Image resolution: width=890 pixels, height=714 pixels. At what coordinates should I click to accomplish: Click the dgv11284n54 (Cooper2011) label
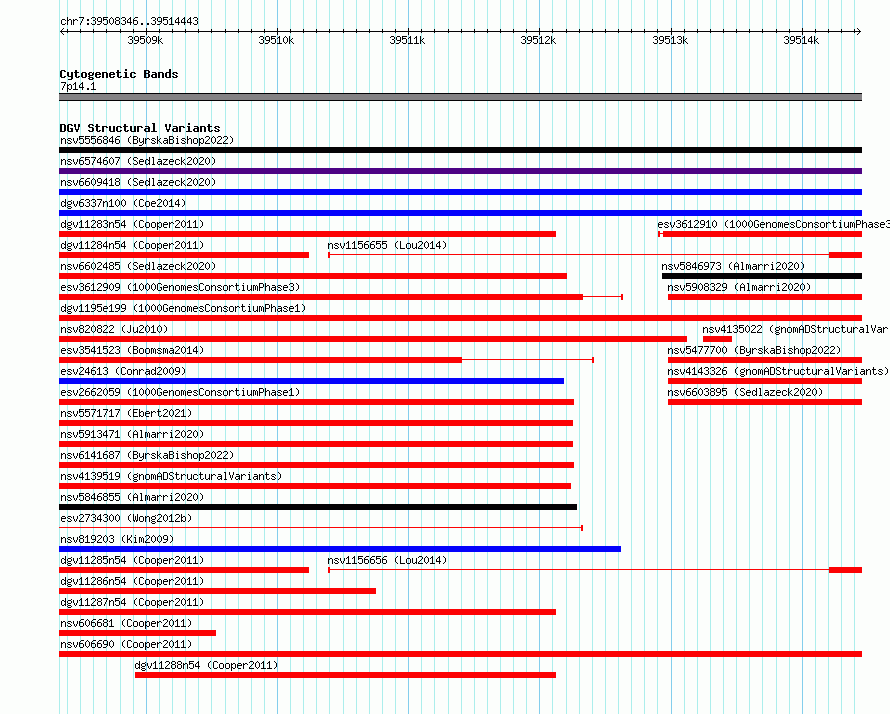[x=132, y=245]
